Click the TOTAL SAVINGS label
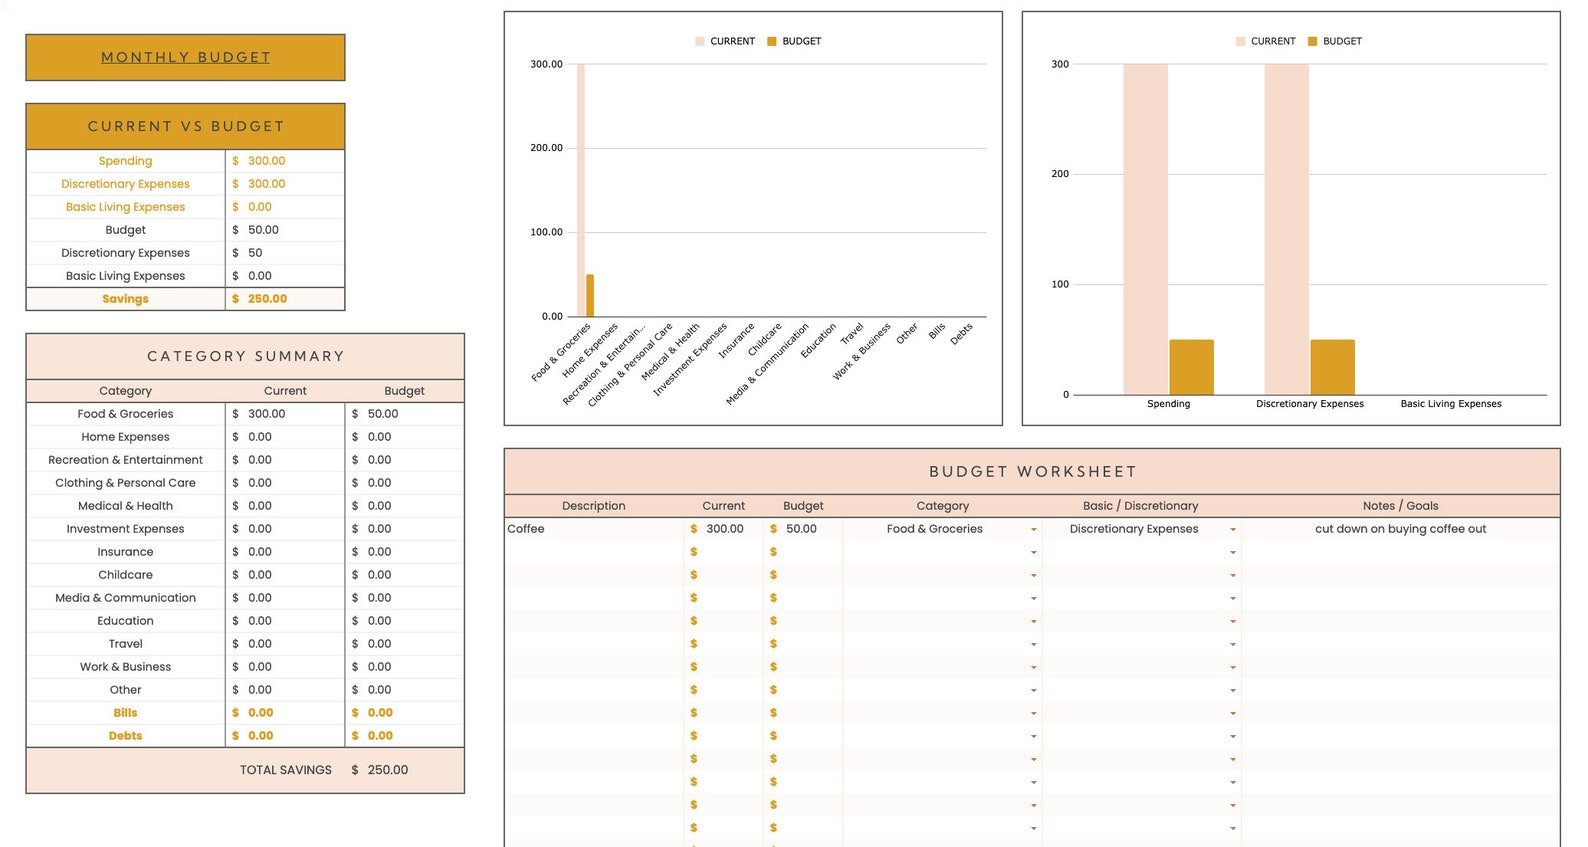Image resolution: width=1588 pixels, height=847 pixels. click(285, 770)
